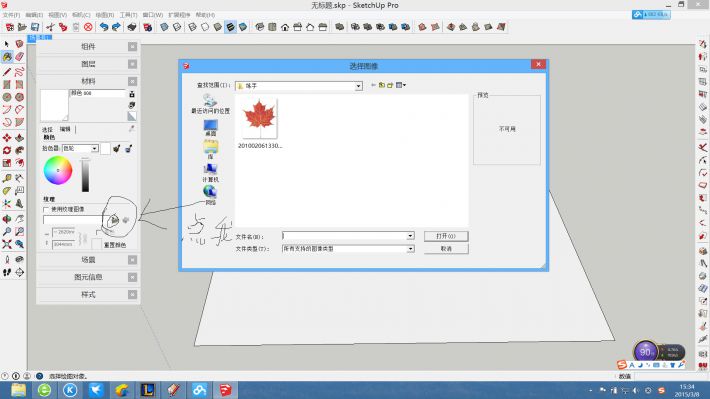Expand the Entity Info panel header
The image size is (710, 399).
(x=88, y=277)
